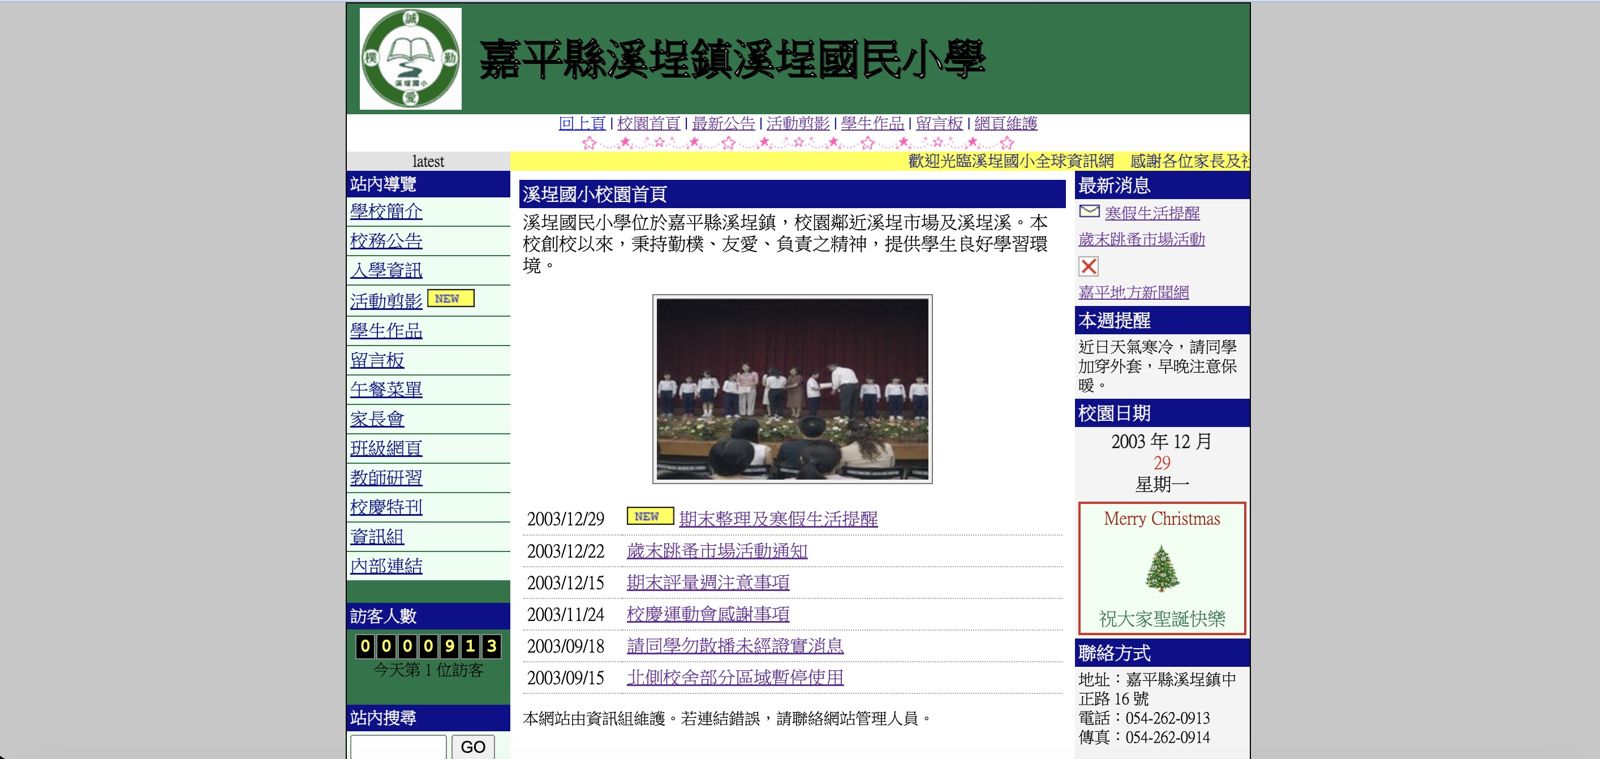Open 資訊組 in sidebar
Viewport: 1600px width, 759px height.
click(x=377, y=536)
